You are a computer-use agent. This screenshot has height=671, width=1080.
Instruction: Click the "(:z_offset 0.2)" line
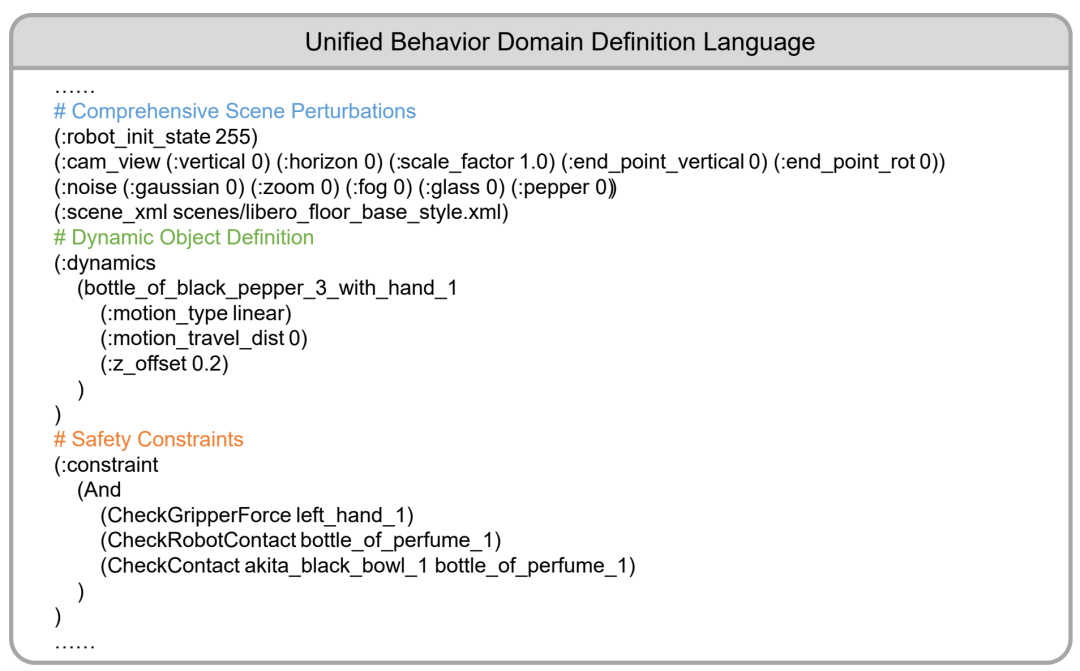click(x=164, y=364)
